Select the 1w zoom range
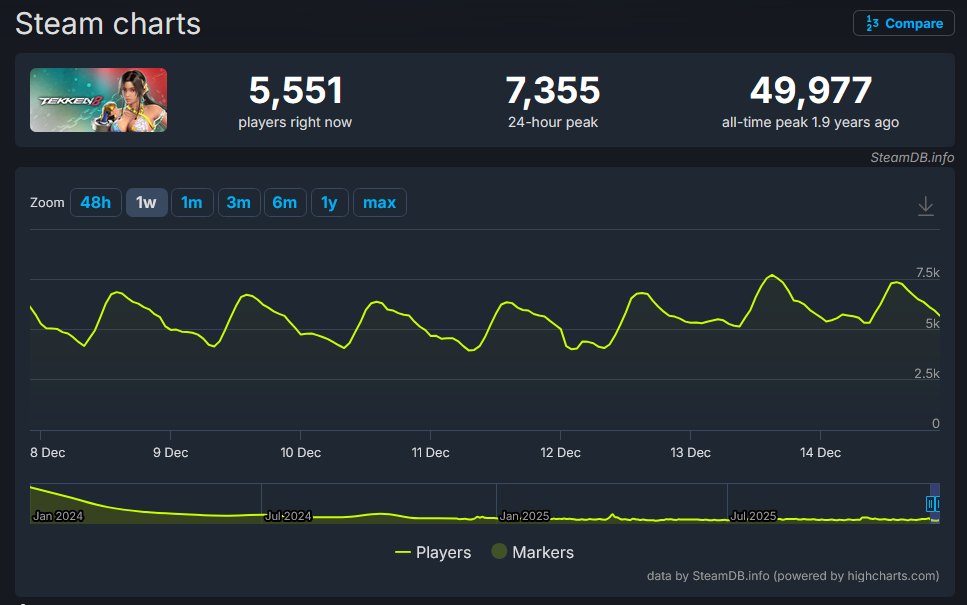 pyautogui.click(x=146, y=202)
